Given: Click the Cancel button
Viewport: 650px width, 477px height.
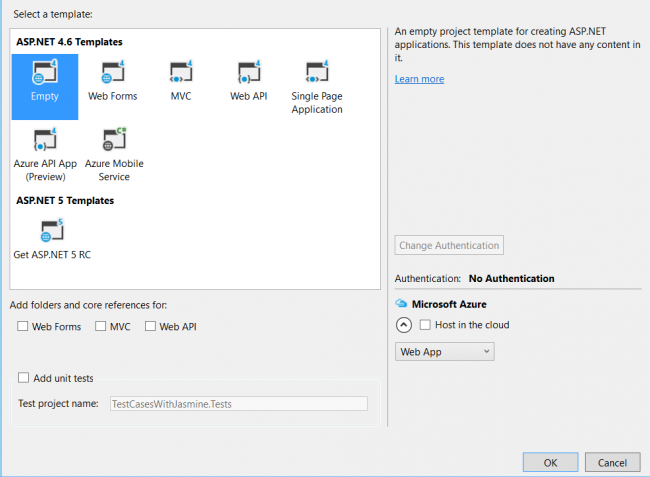Looking at the screenshot, I should tap(612, 462).
